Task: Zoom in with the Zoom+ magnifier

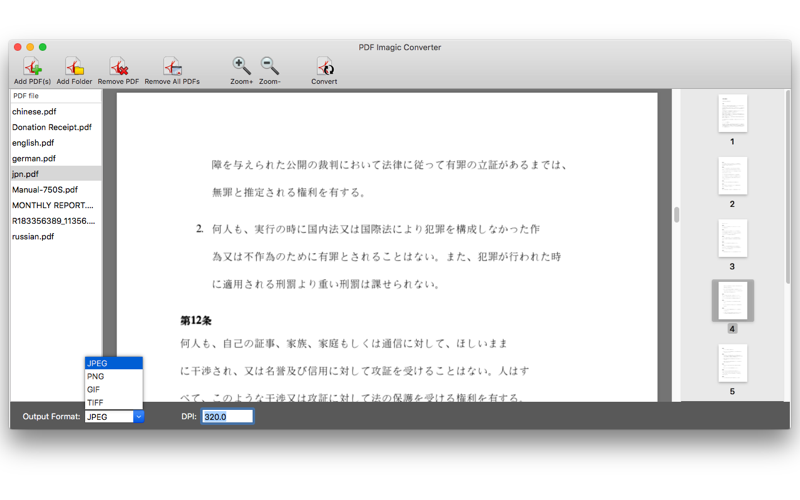Action: [241, 66]
